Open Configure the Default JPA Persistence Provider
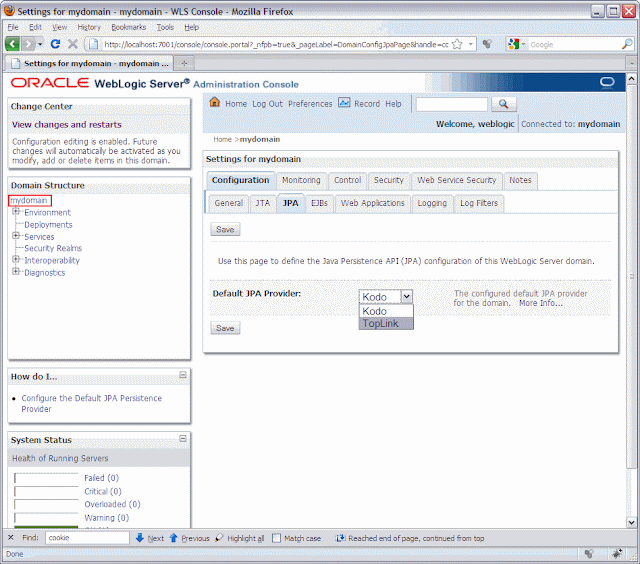 pos(91,403)
